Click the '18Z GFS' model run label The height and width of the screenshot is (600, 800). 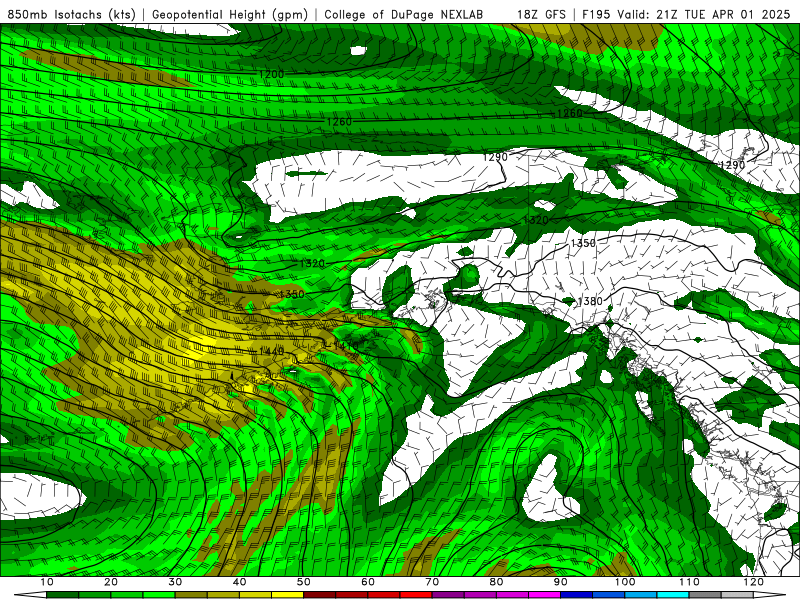pyautogui.click(x=541, y=14)
